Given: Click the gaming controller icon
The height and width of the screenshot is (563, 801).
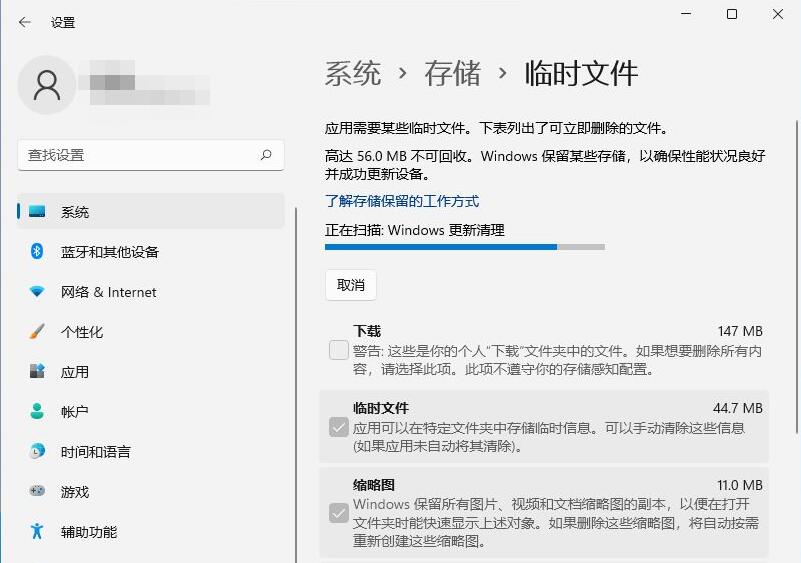Looking at the screenshot, I should (x=37, y=492).
